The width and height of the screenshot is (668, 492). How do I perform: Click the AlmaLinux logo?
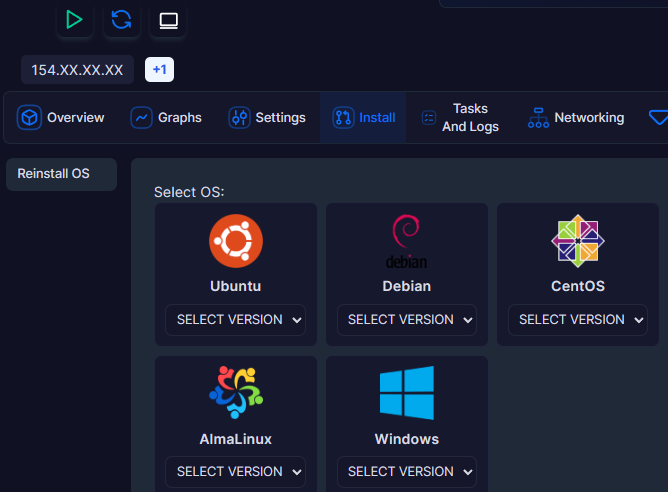(x=236, y=392)
